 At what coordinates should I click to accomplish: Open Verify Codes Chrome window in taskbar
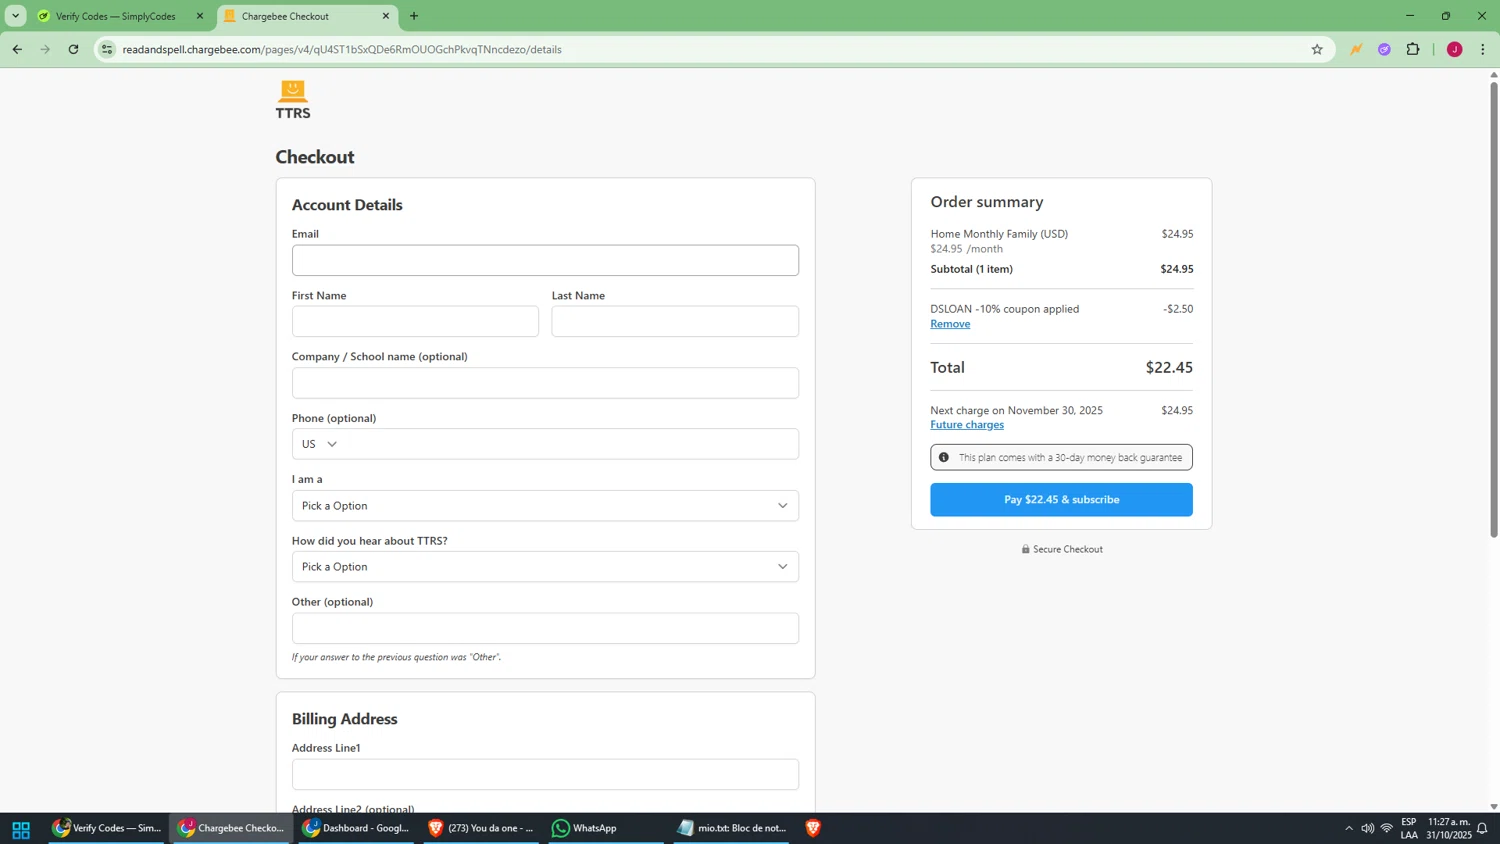point(106,828)
